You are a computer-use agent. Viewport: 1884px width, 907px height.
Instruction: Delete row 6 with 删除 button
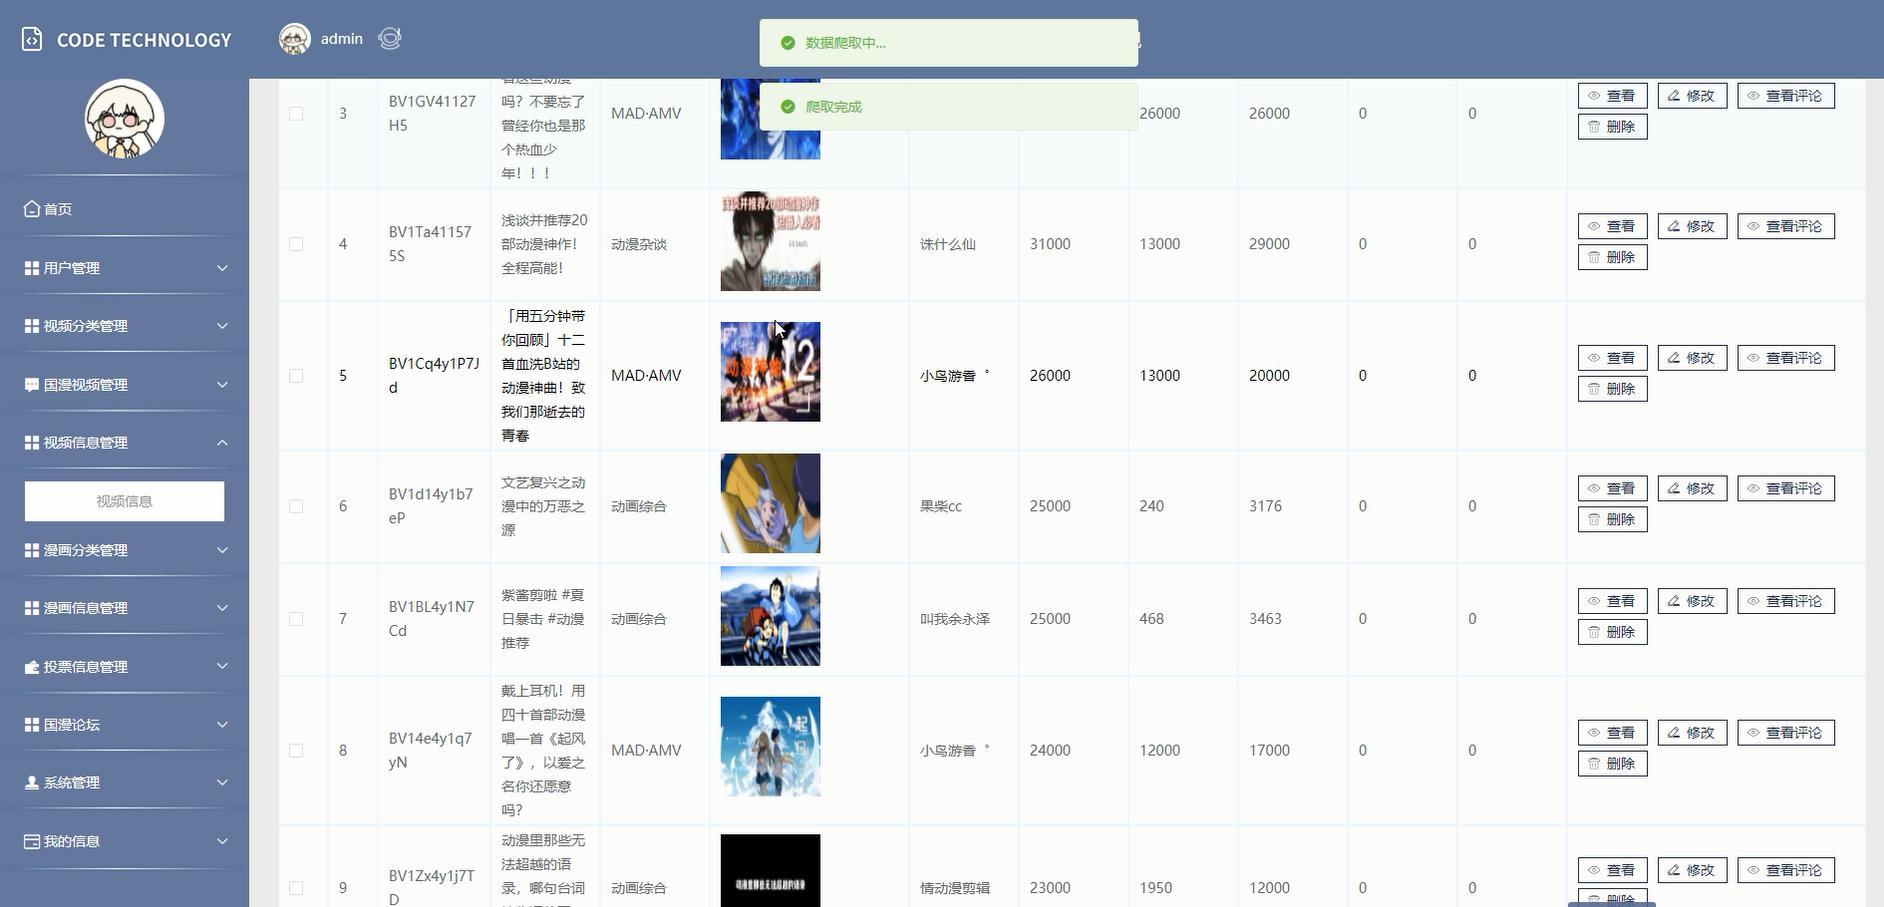click(1612, 519)
